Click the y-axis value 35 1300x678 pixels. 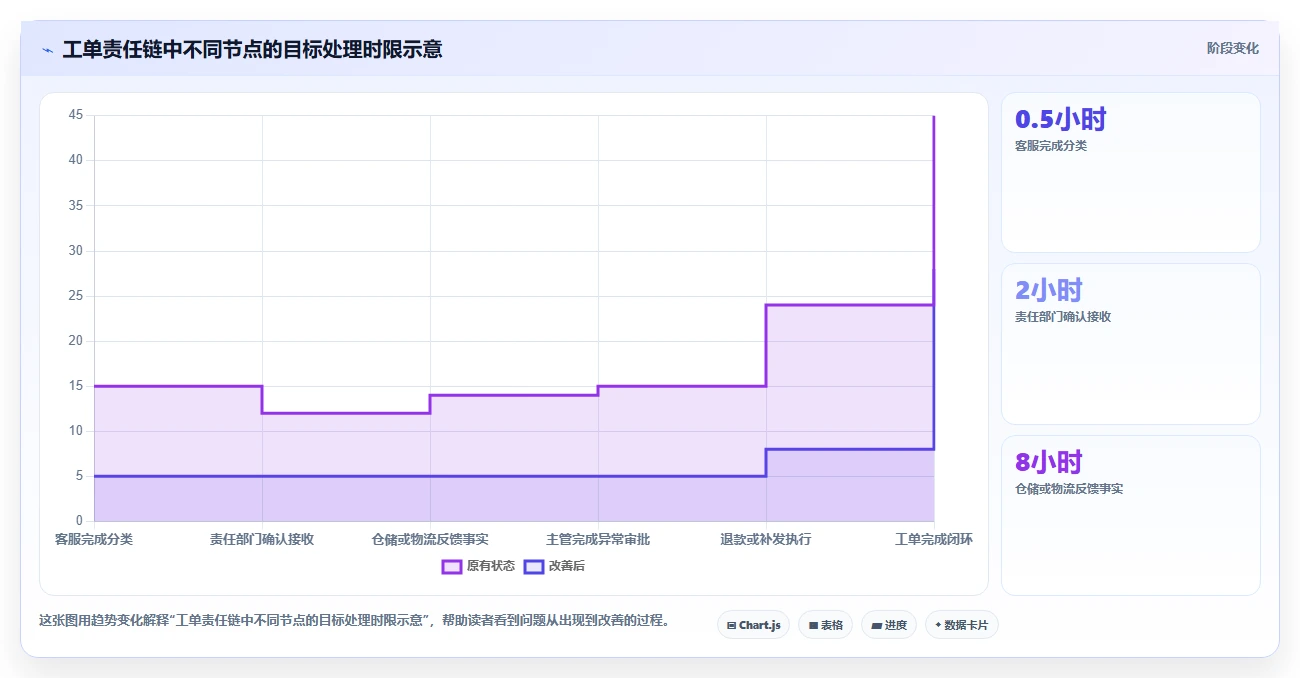click(x=76, y=205)
